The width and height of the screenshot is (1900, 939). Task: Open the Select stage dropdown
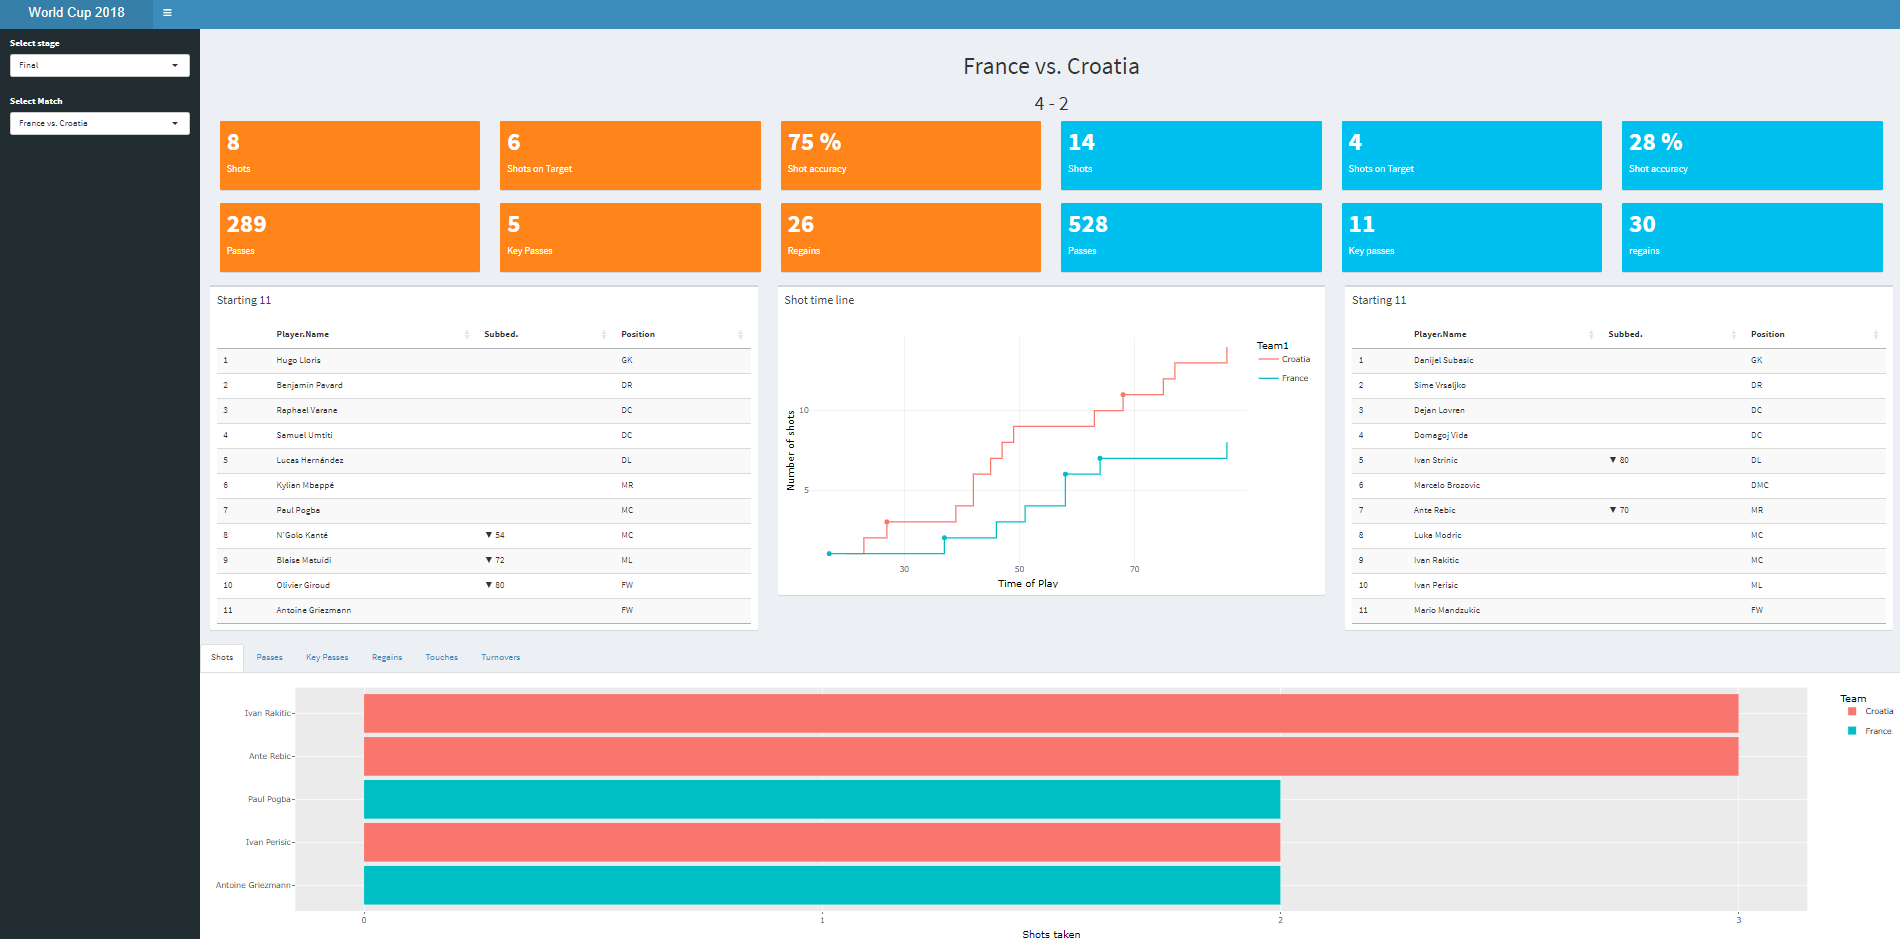click(99, 65)
